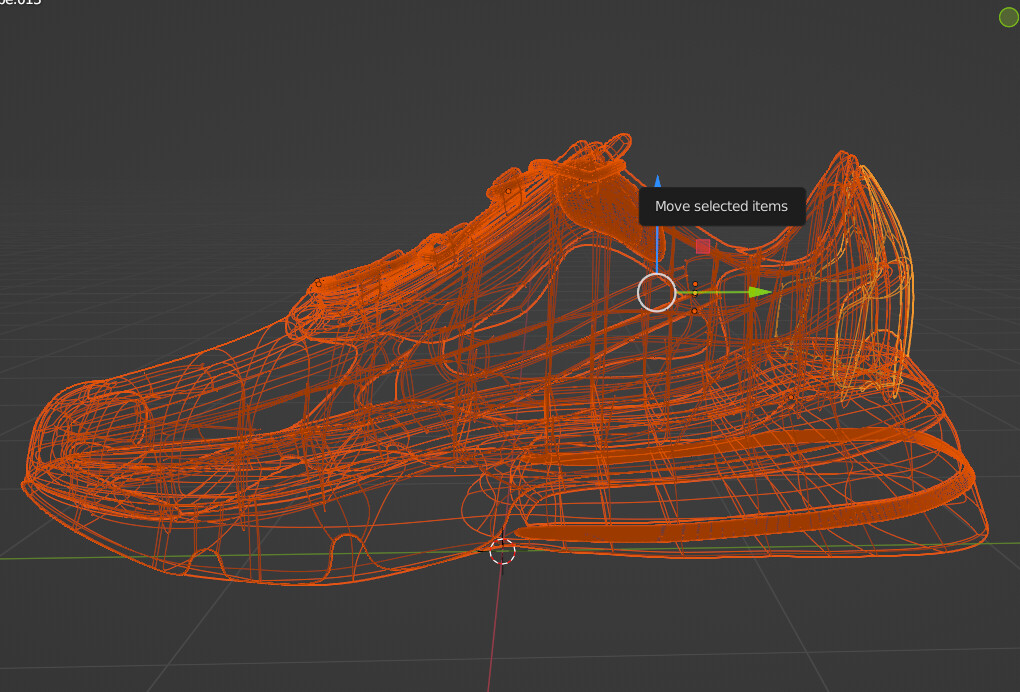Viewport: 1020px width, 692px height.
Task: Click the white circle at the gizmo center
Action: [658, 293]
